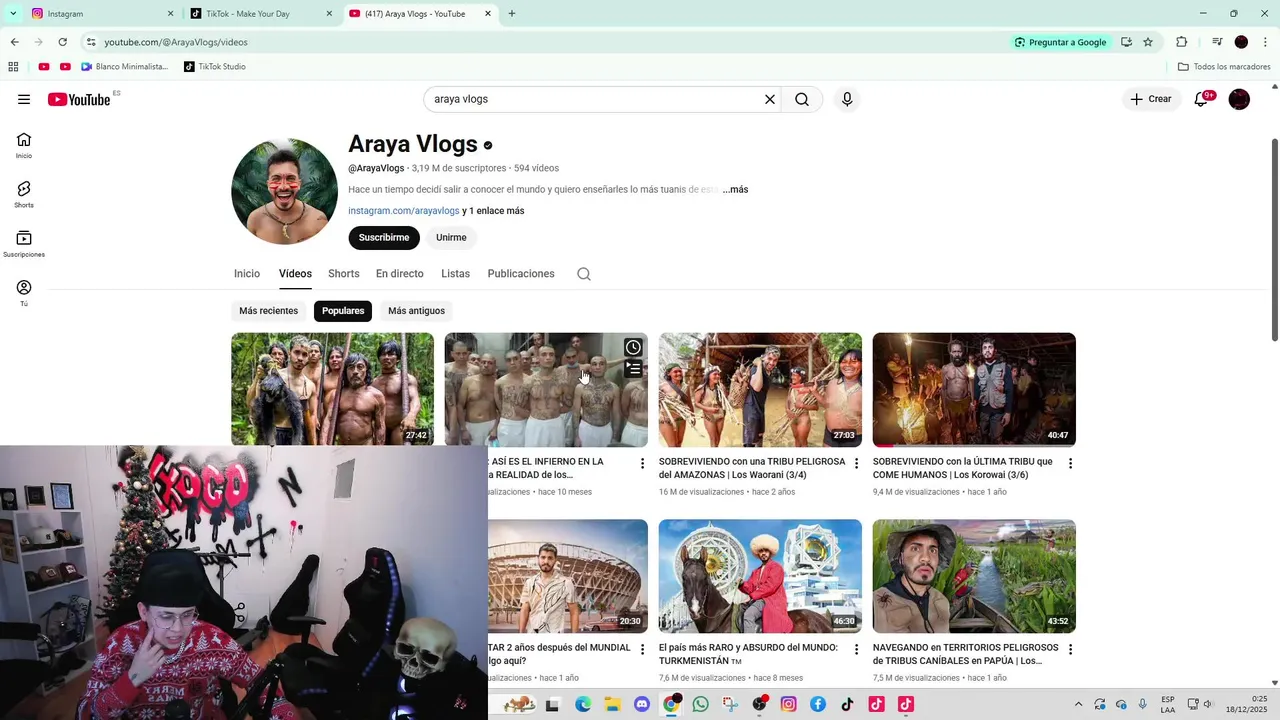The image size is (1280, 720).
Task: Search within the channel using the magnifier icon
Action: [x=584, y=274]
